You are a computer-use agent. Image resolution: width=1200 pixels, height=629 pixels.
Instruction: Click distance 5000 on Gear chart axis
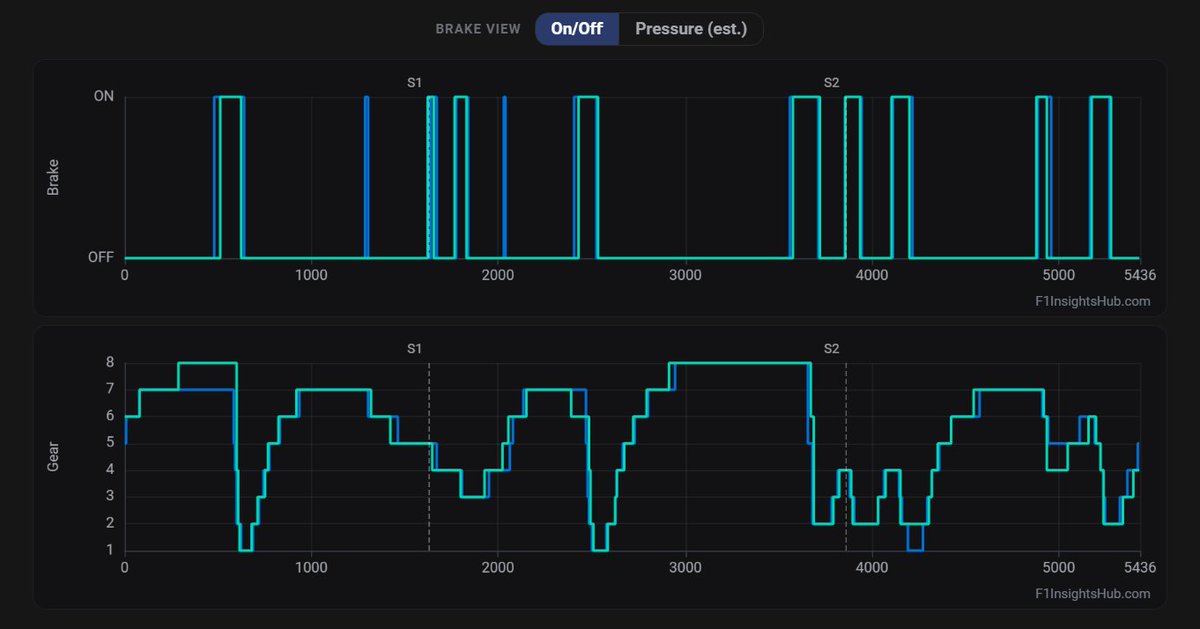coord(1059,567)
